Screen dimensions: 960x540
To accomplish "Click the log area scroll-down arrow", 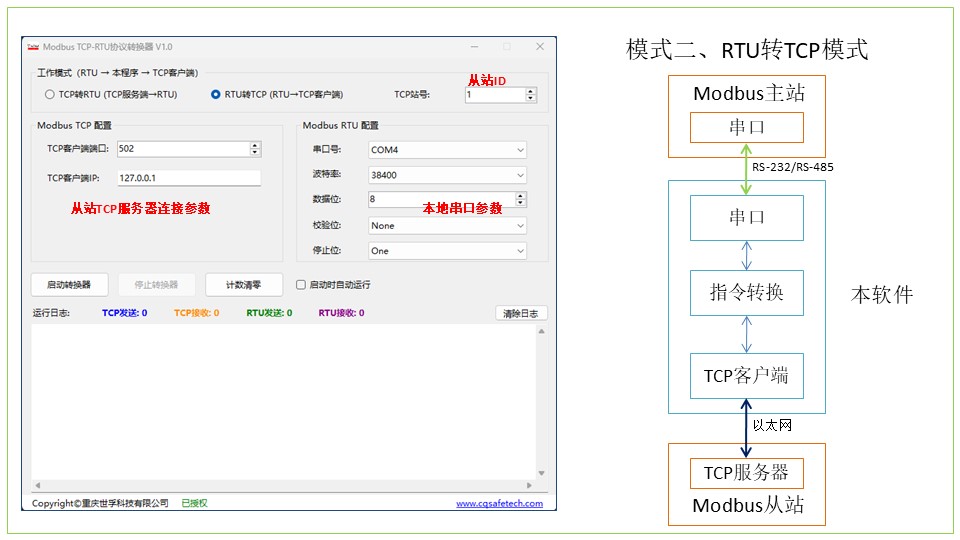I will pos(542,473).
